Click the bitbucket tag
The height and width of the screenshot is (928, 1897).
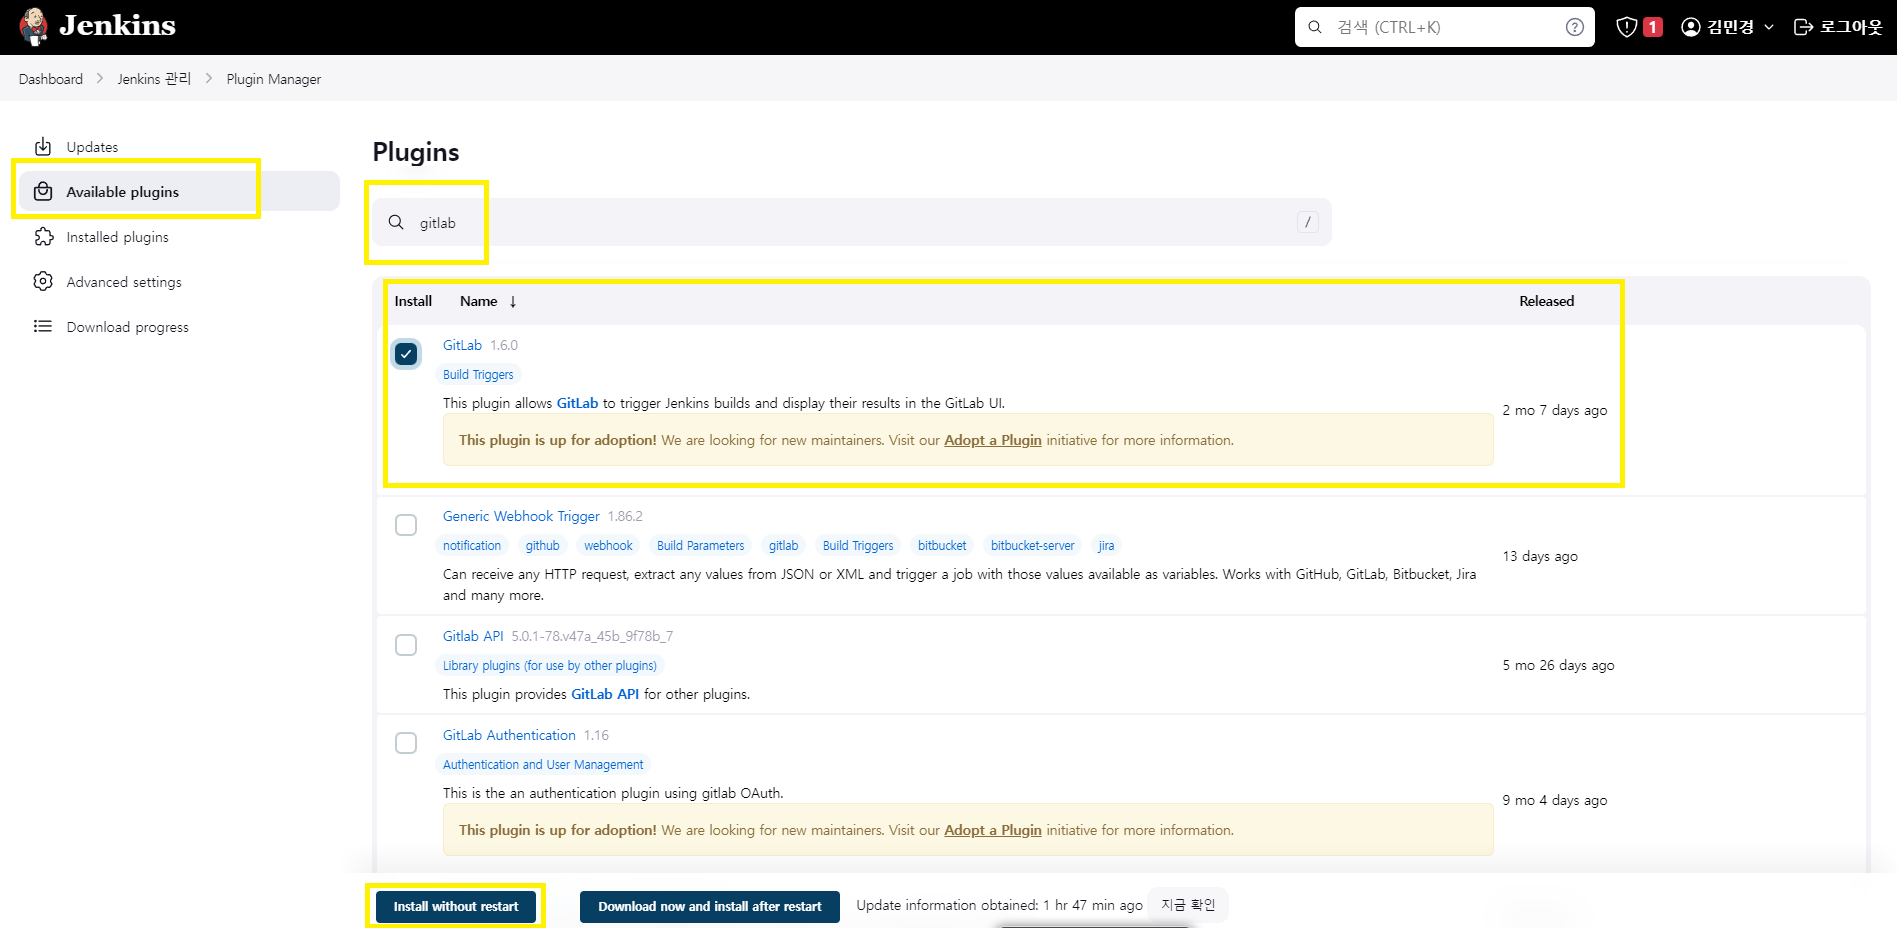[x=942, y=546]
